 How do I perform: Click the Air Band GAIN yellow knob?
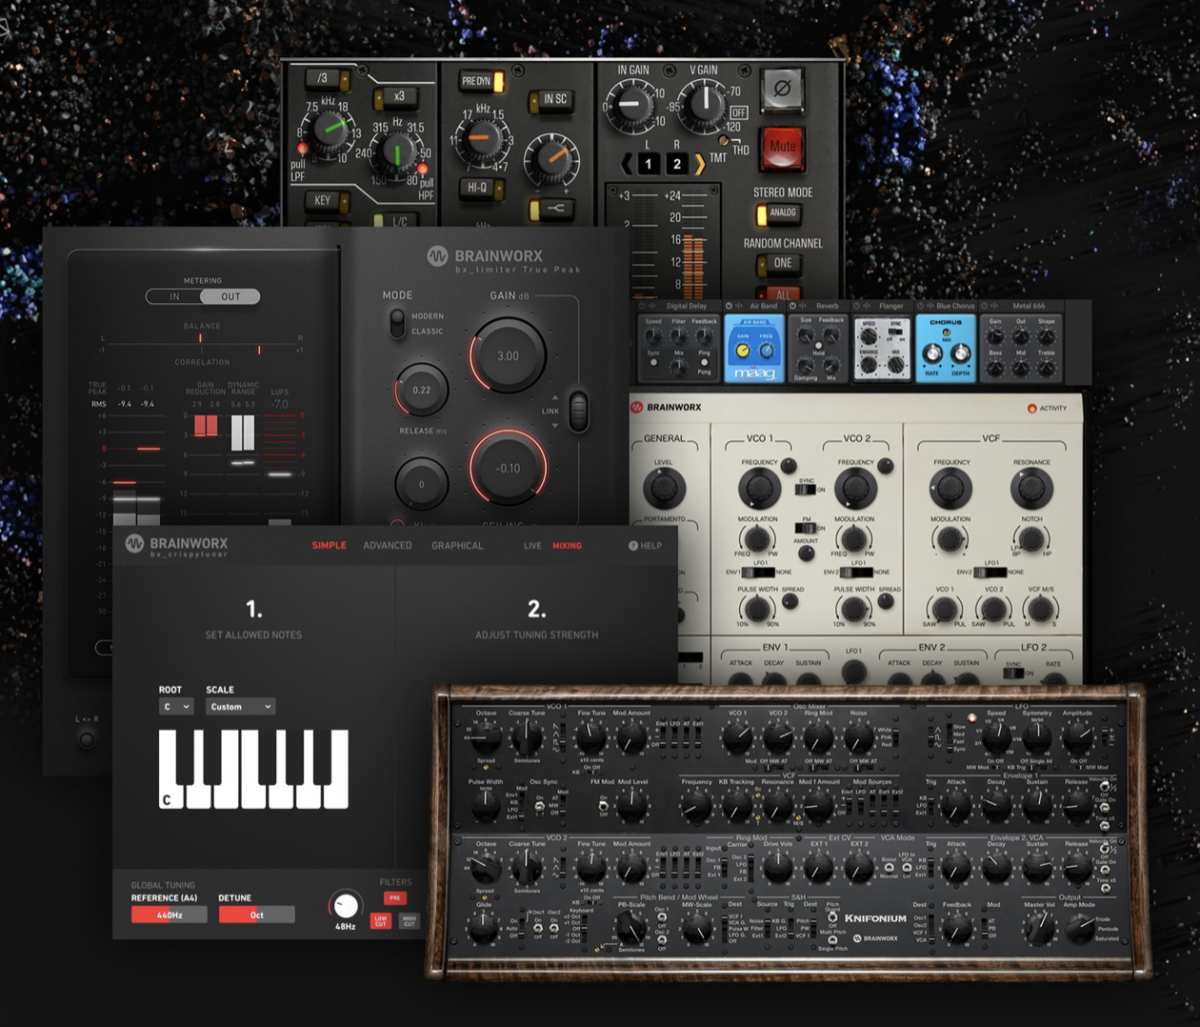742,349
